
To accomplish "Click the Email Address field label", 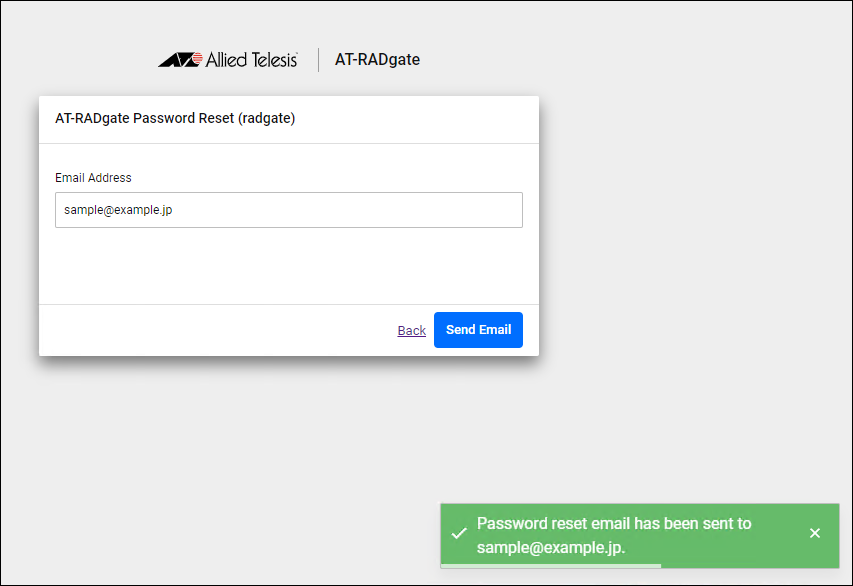I will pyautogui.click(x=93, y=178).
